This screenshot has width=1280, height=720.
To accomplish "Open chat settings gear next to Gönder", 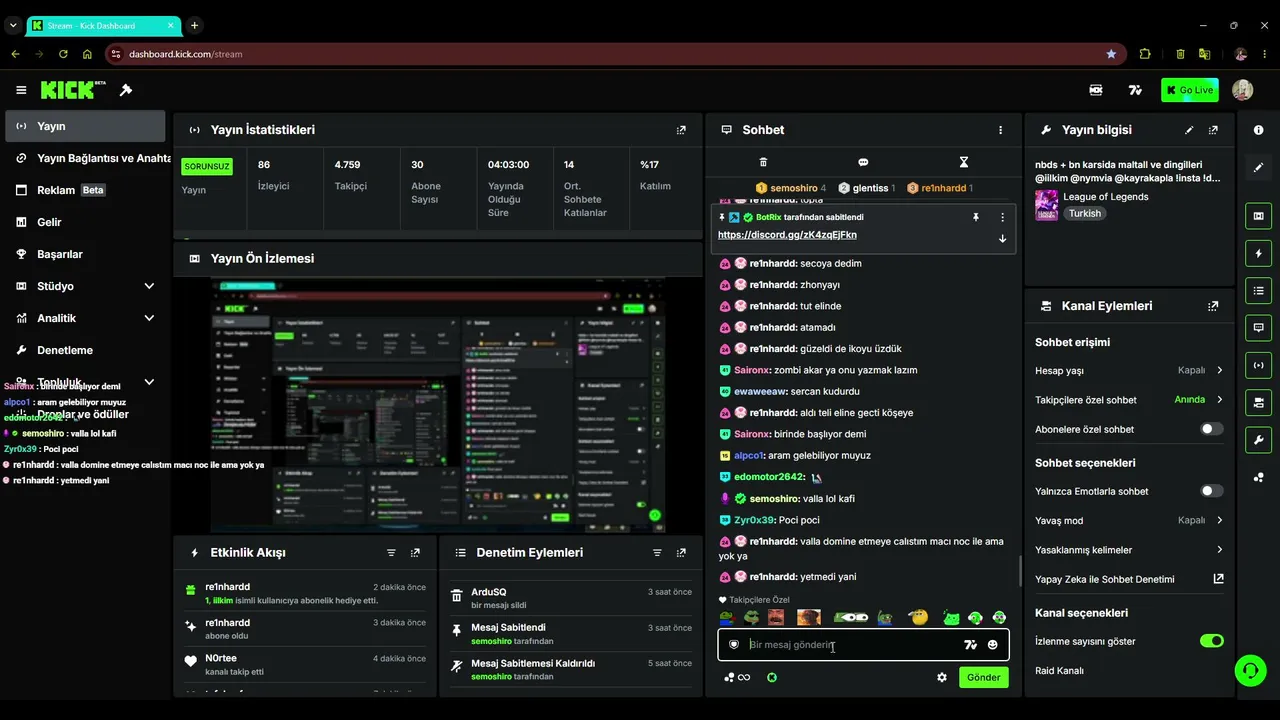I will (x=941, y=677).
